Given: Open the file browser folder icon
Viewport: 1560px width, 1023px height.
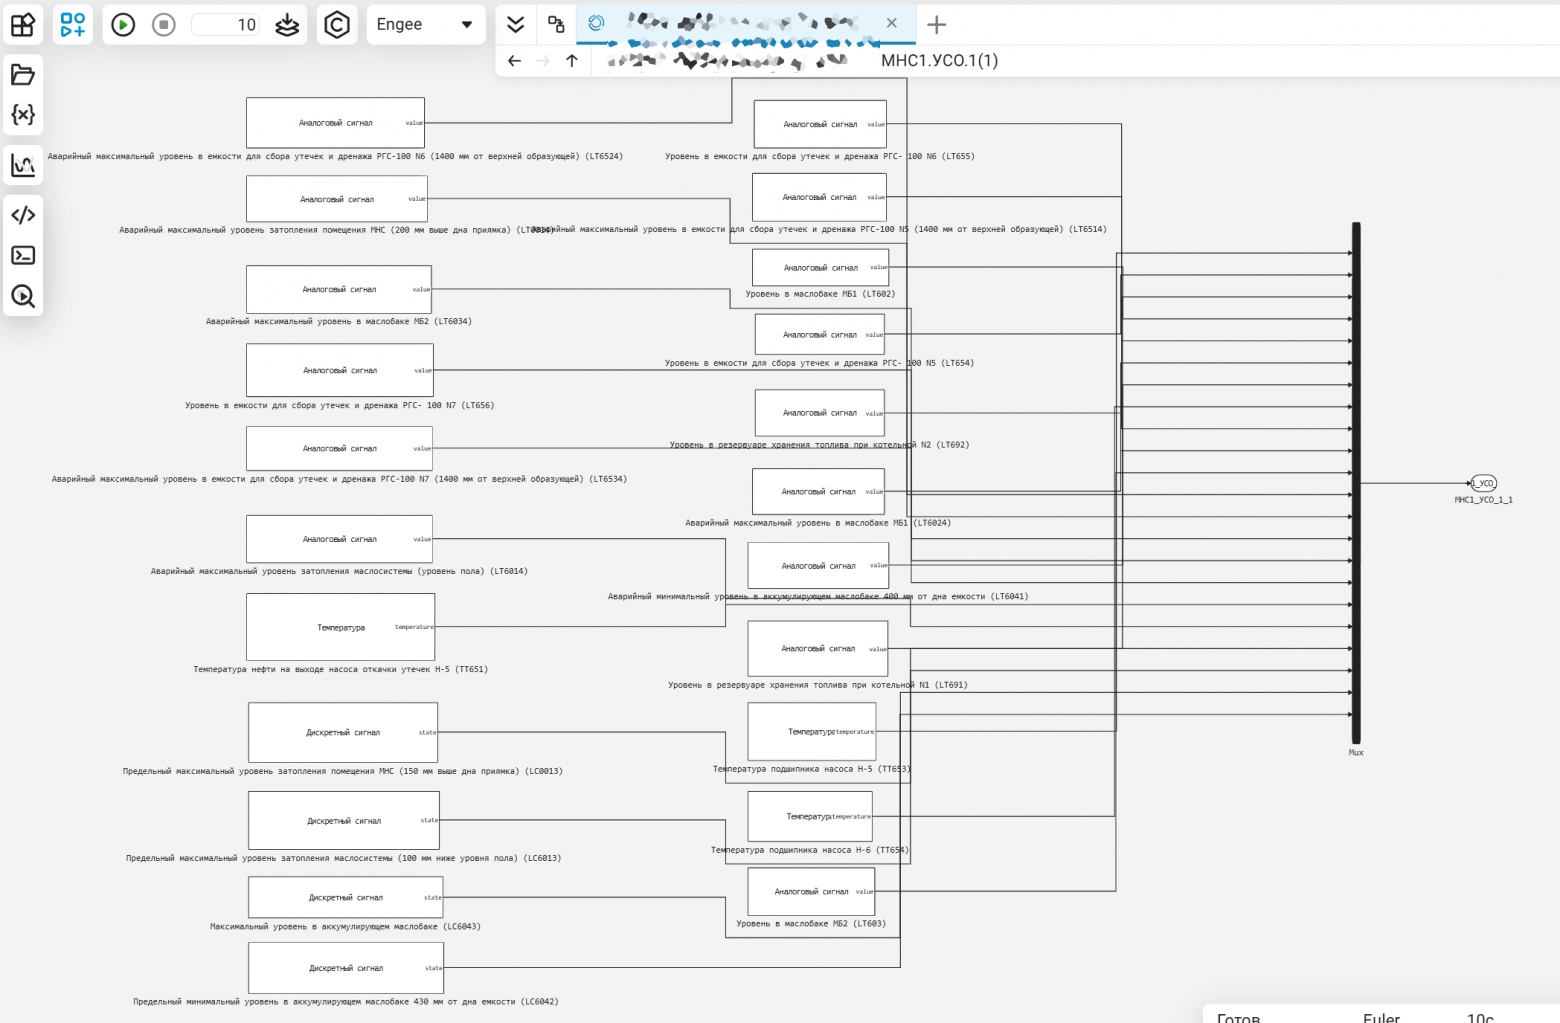Looking at the screenshot, I should point(23,75).
